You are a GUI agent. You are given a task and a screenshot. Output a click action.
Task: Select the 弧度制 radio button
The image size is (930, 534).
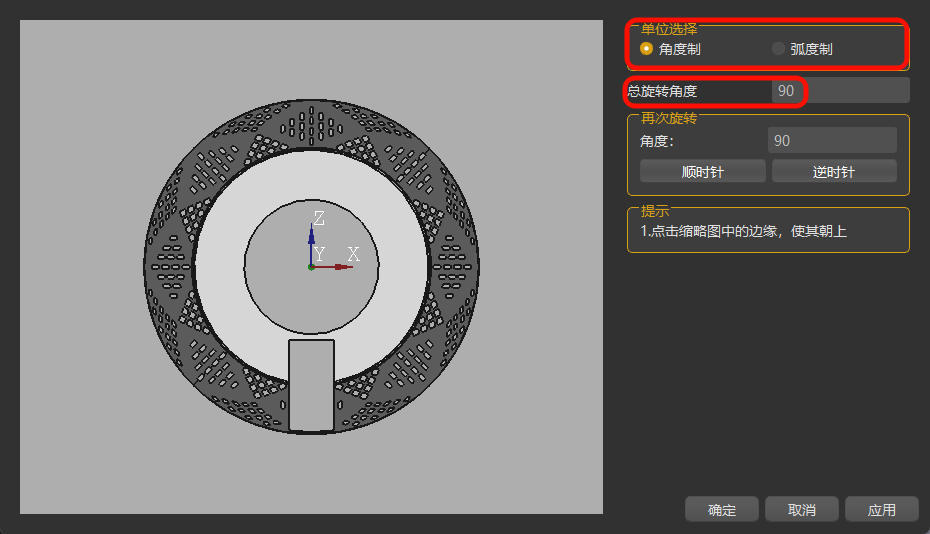[x=779, y=48]
